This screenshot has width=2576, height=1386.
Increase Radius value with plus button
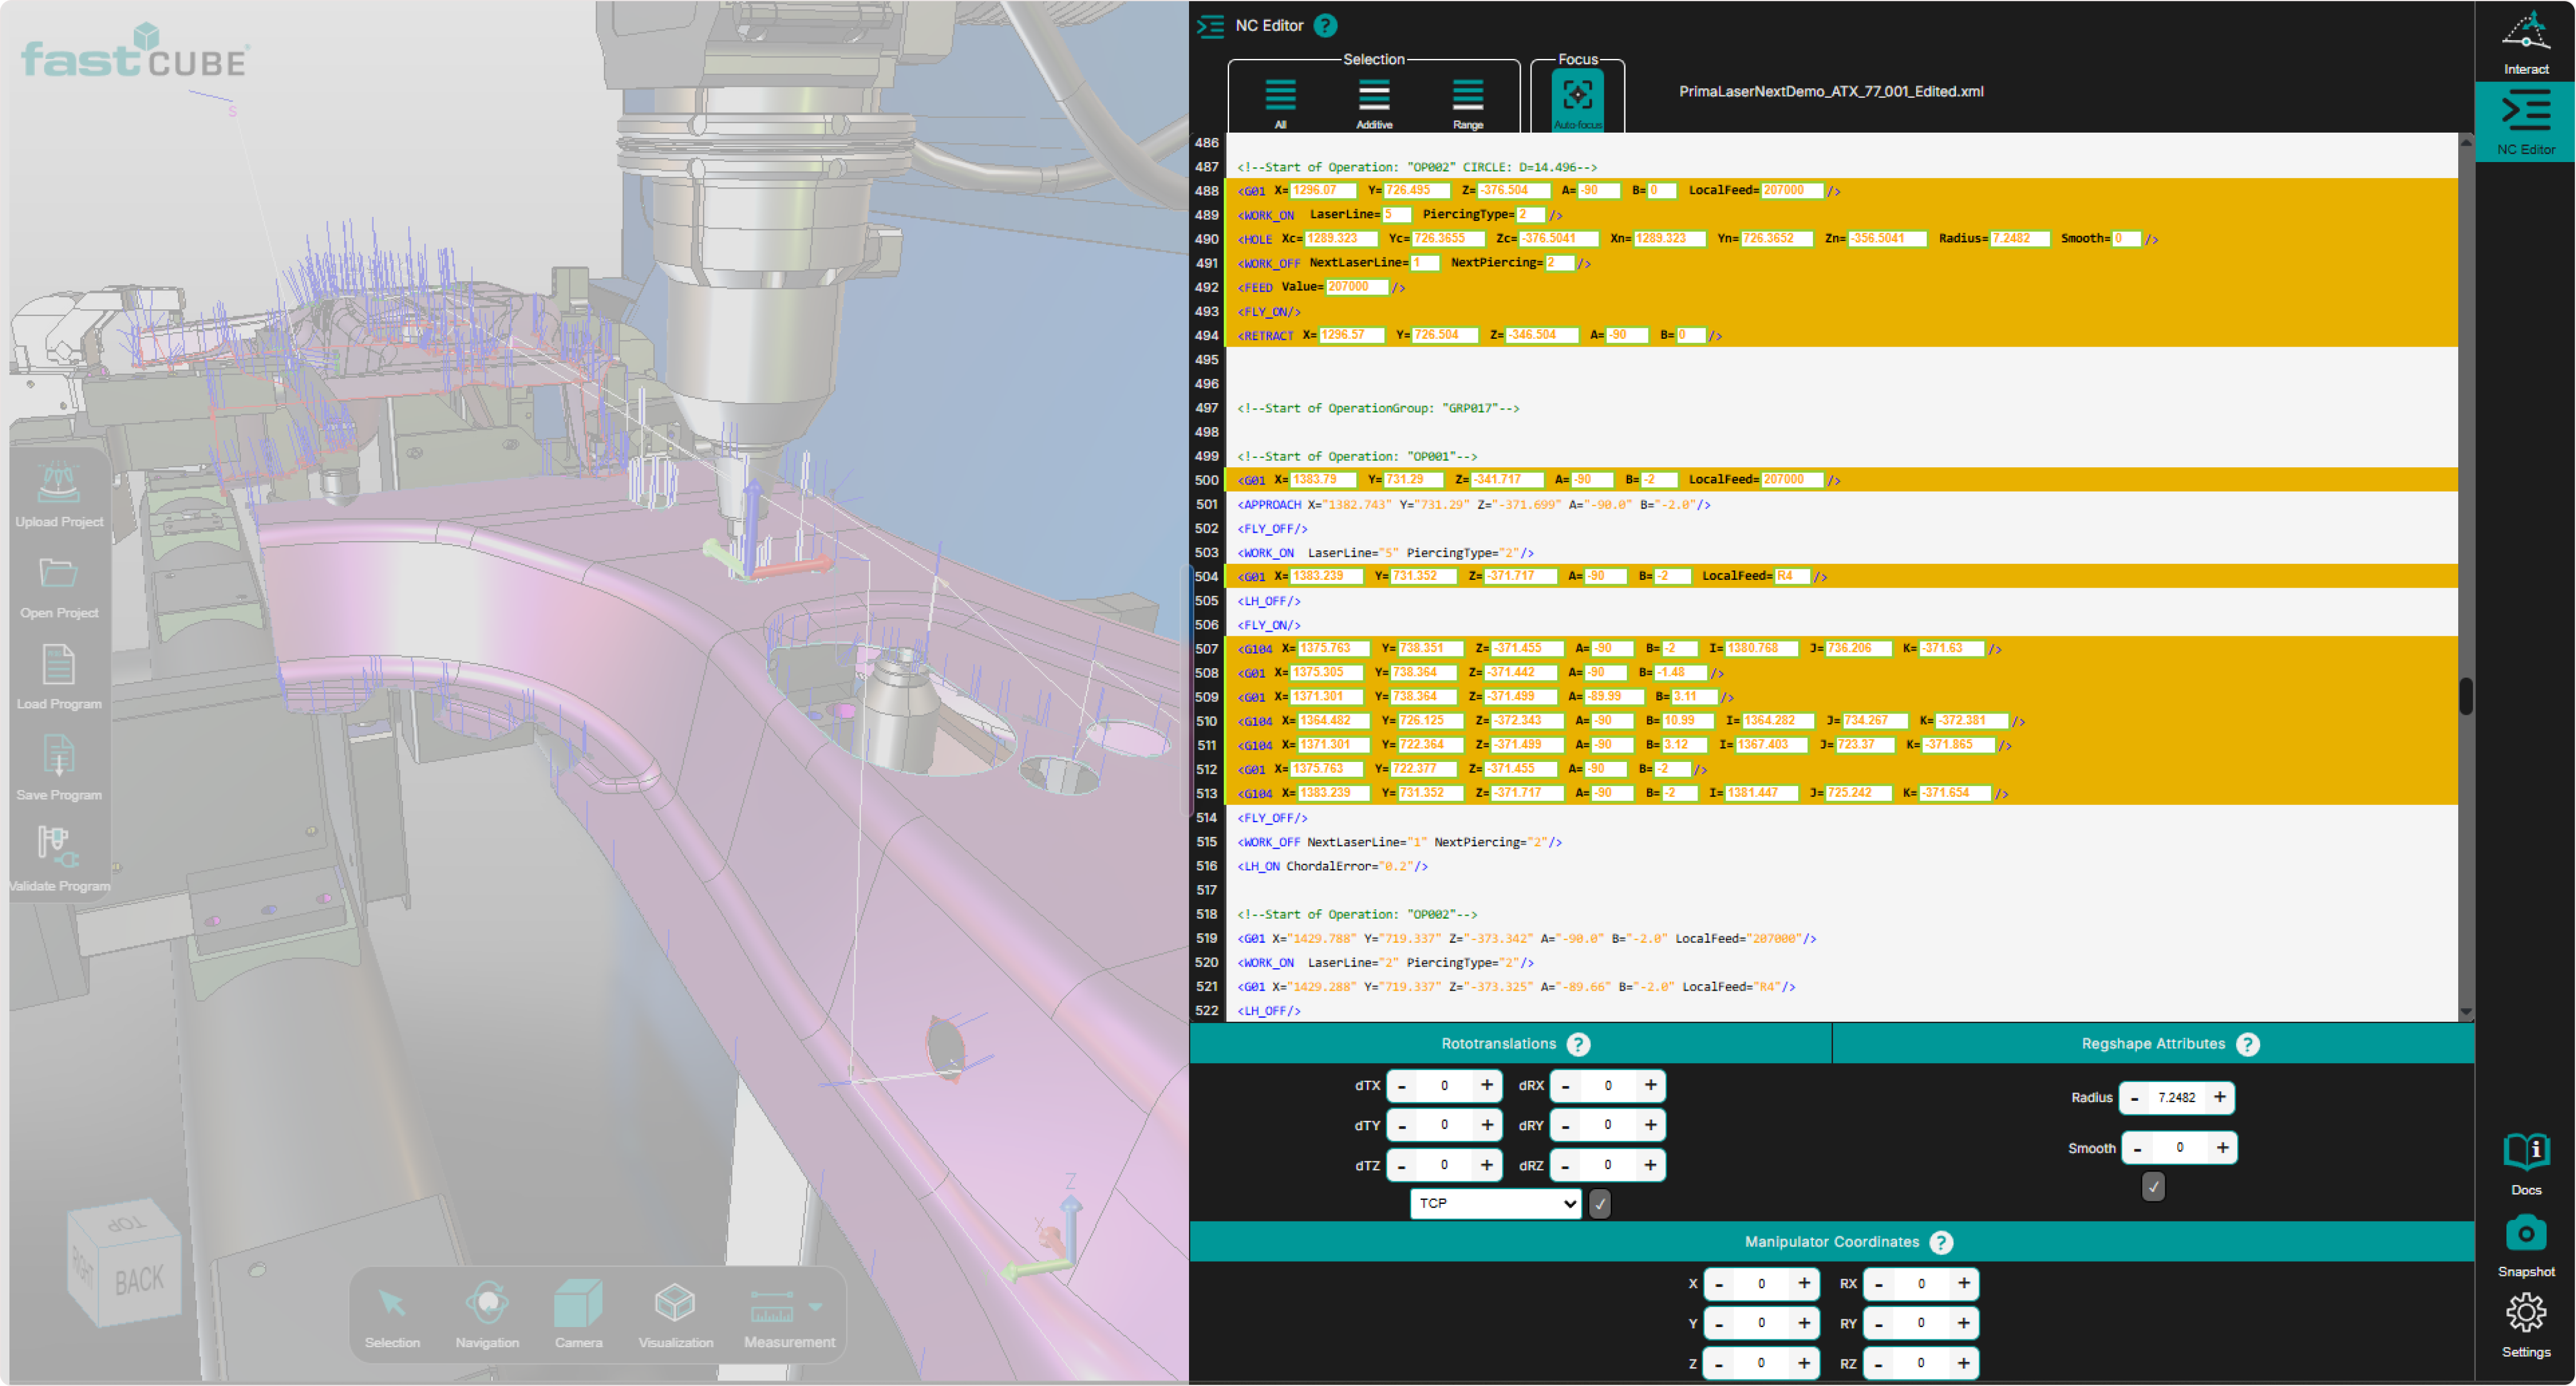pos(2219,1098)
